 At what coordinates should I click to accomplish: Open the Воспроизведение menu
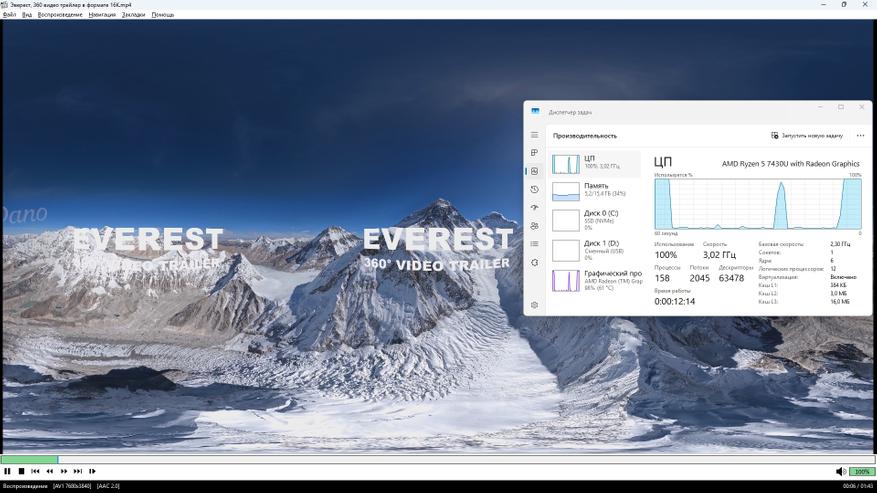60,15
